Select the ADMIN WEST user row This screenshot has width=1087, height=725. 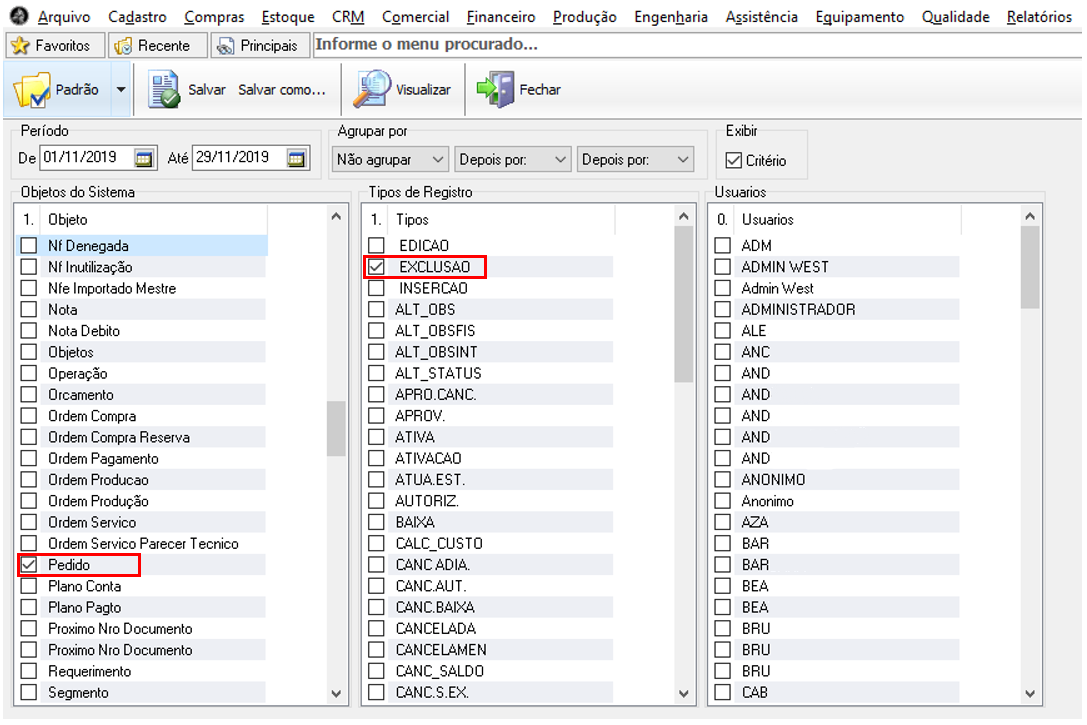click(837, 267)
